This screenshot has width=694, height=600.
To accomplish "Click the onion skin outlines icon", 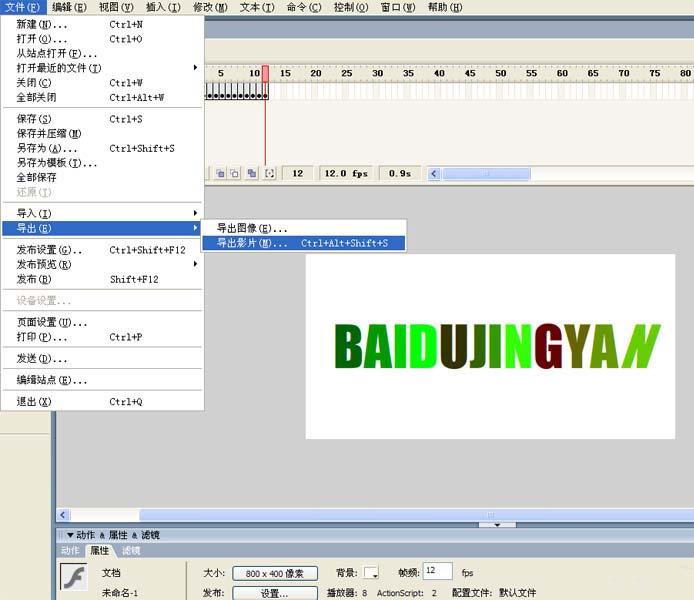I will point(235,173).
